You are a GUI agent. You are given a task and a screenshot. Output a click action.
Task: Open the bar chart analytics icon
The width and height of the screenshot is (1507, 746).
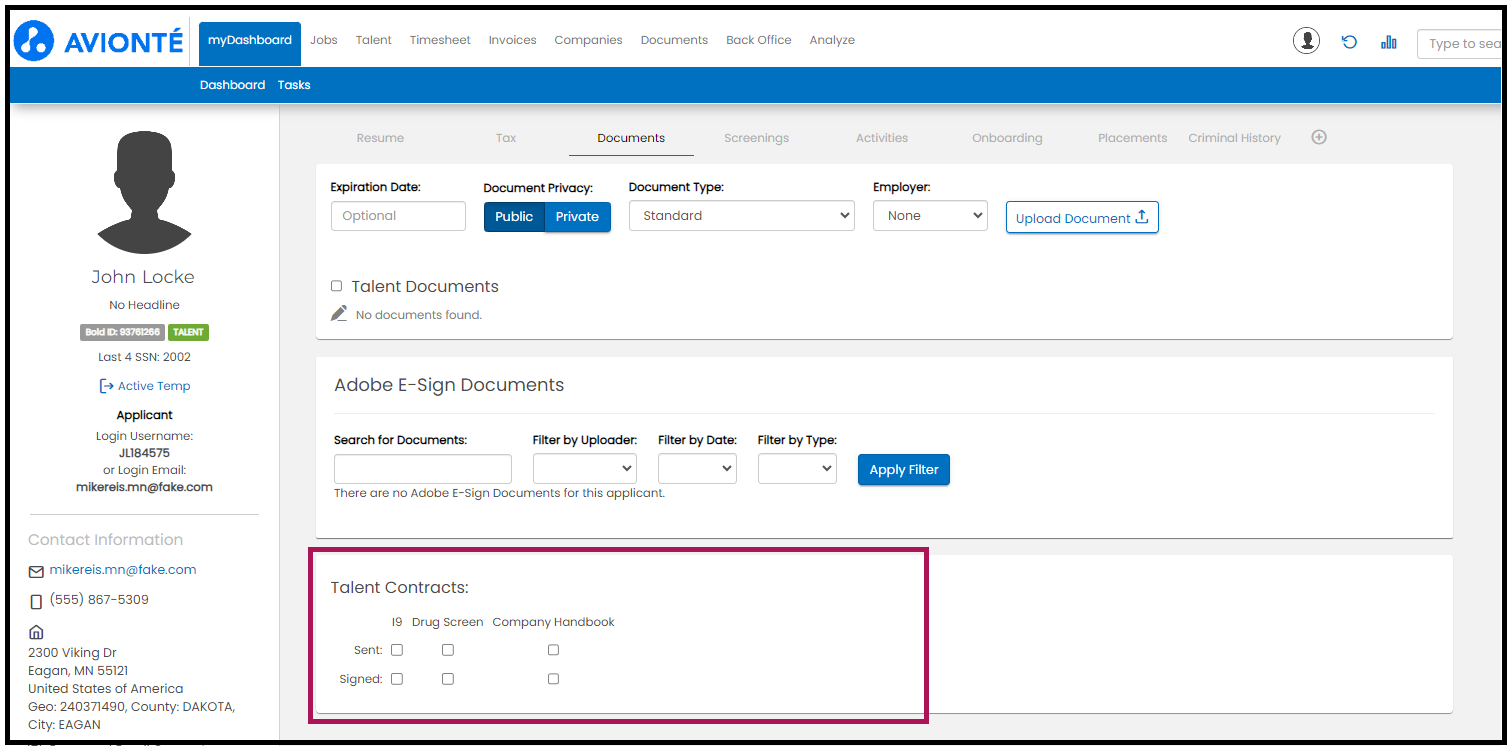point(1388,42)
